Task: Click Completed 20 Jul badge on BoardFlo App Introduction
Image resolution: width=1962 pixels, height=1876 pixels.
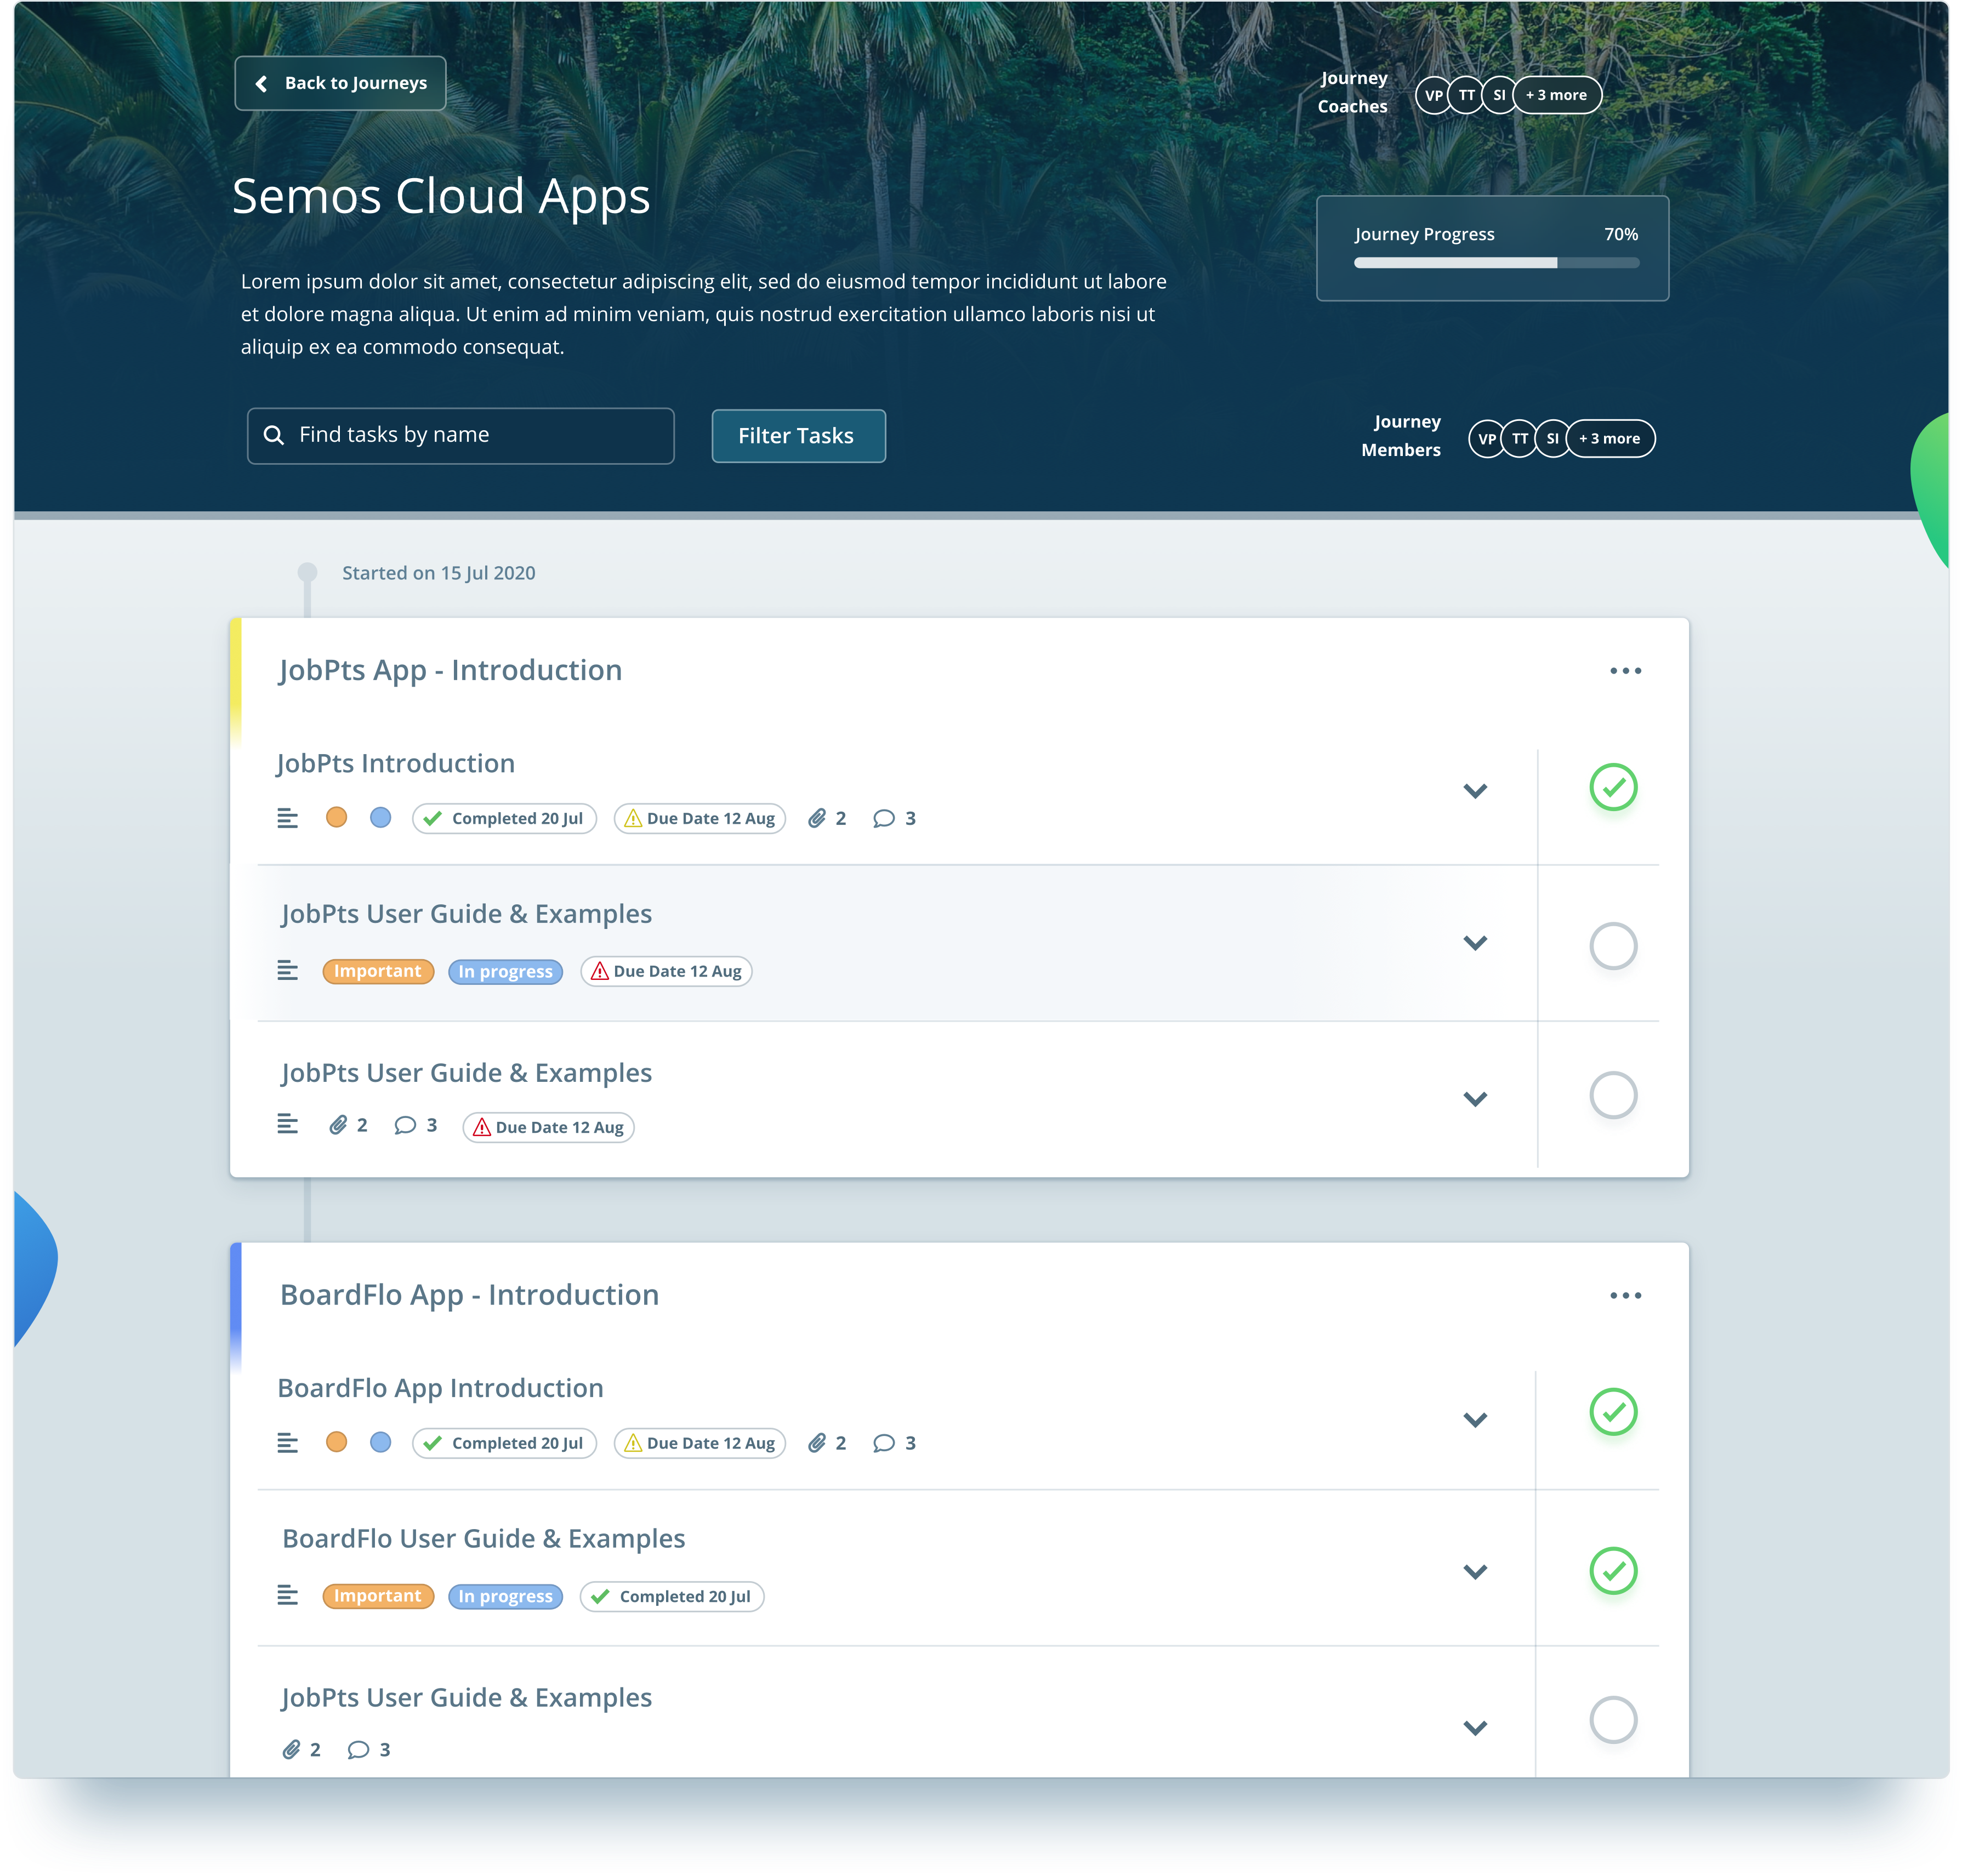Action: click(x=504, y=1443)
